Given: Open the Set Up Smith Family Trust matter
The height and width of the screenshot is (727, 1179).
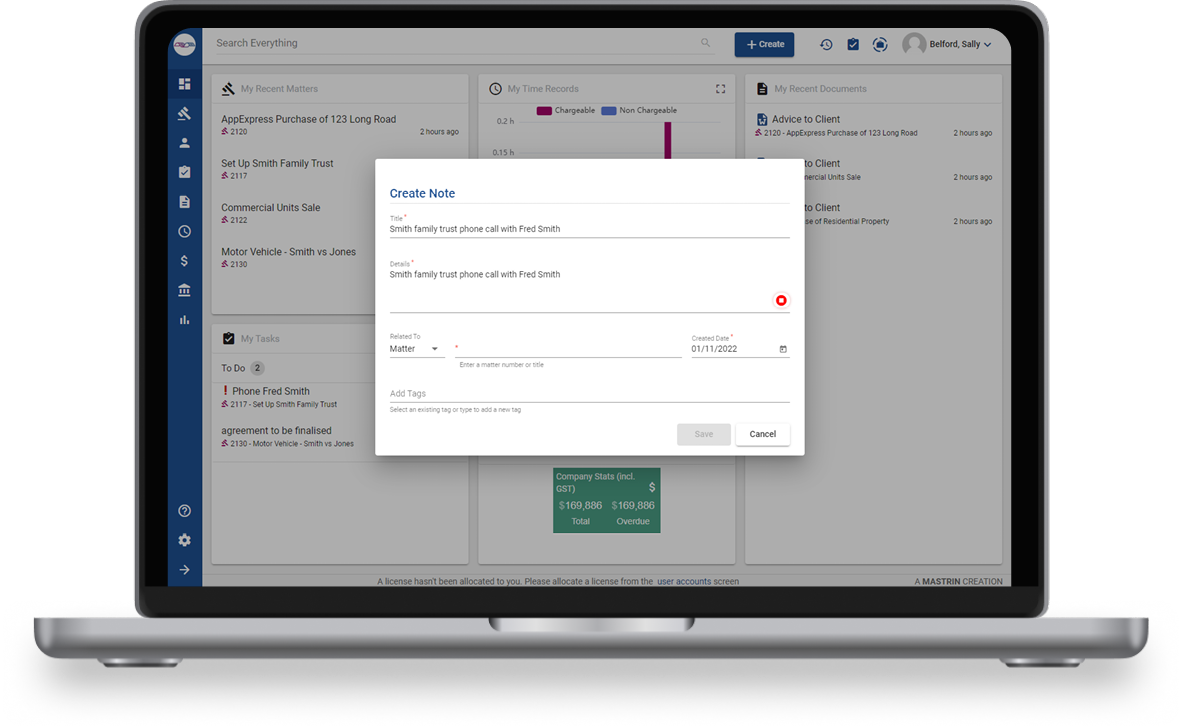Looking at the screenshot, I should coord(277,164).
